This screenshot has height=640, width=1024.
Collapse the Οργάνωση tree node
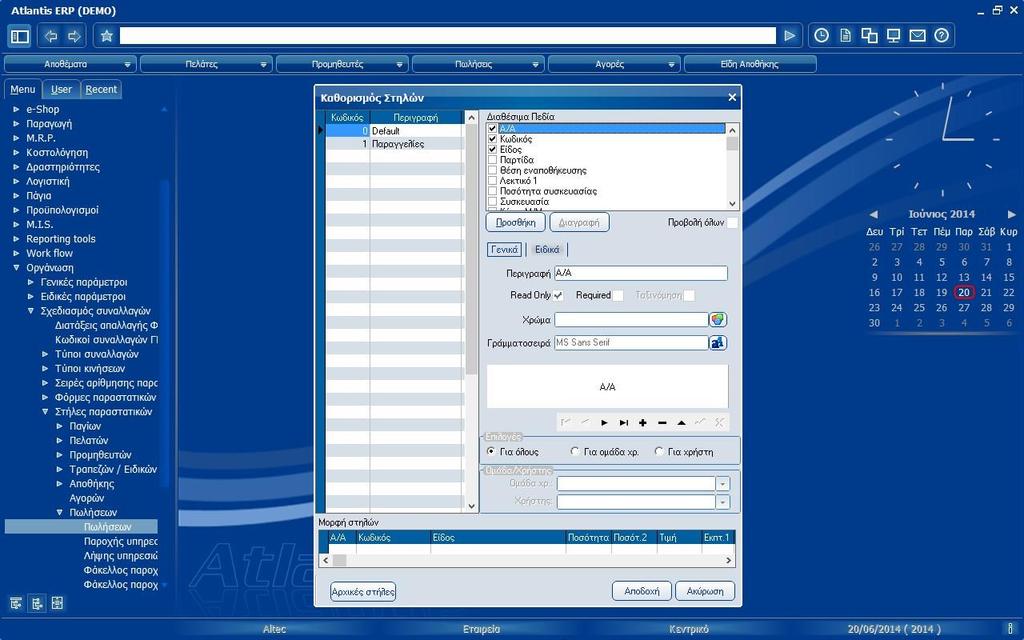click(x=16, y=268)
